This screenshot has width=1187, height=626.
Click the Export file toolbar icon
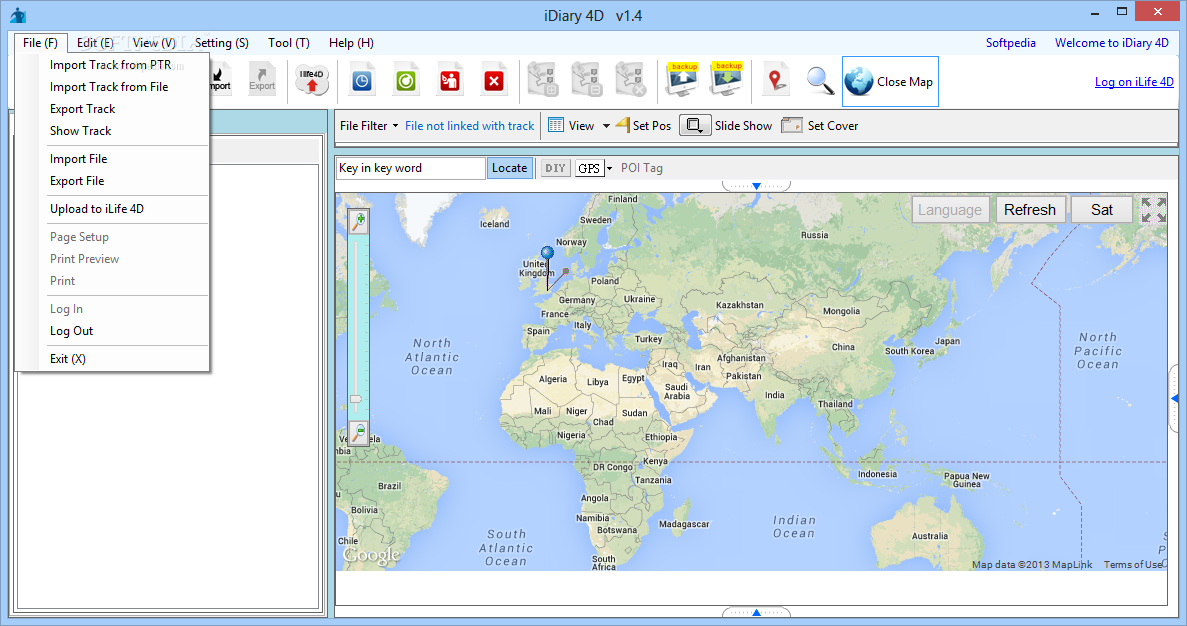click(x=262, y=78)
